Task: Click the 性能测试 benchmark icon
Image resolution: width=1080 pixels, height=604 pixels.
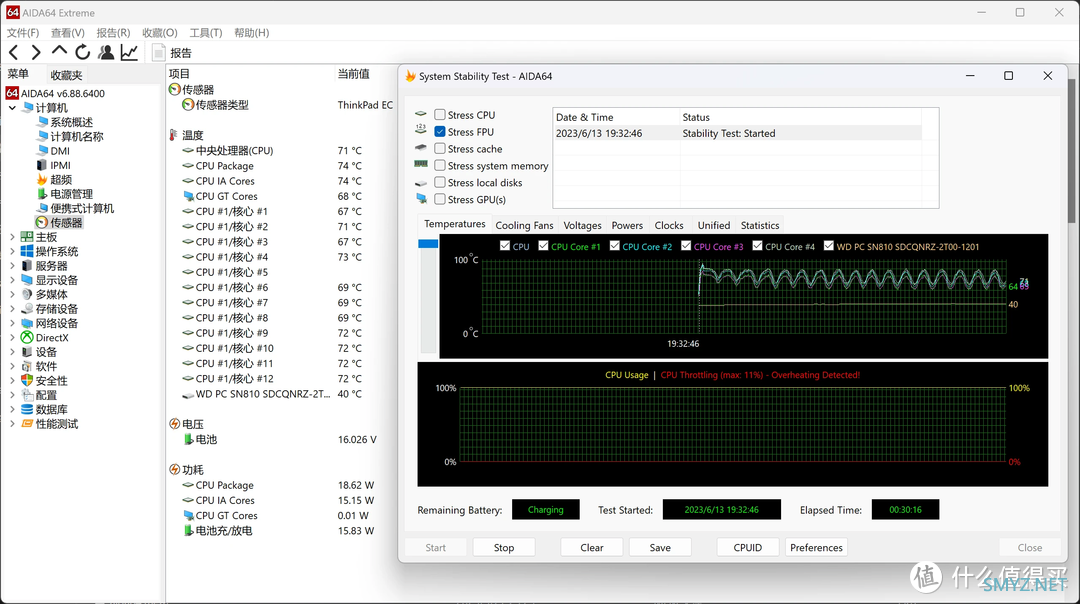Action: click(27, 424)
